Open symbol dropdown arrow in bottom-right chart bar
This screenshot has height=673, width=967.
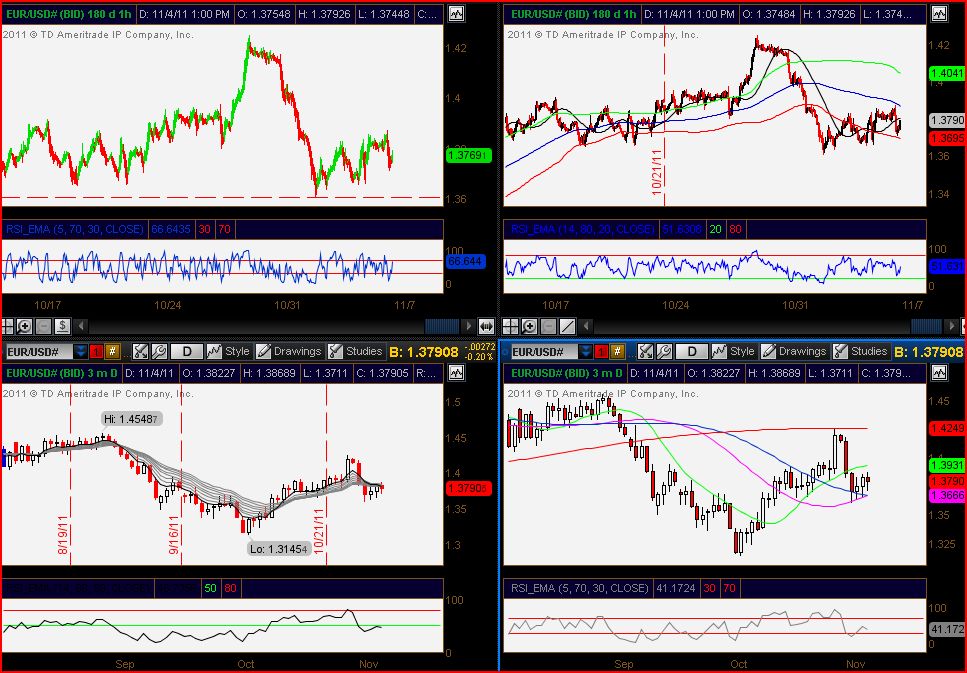point(585,352)
